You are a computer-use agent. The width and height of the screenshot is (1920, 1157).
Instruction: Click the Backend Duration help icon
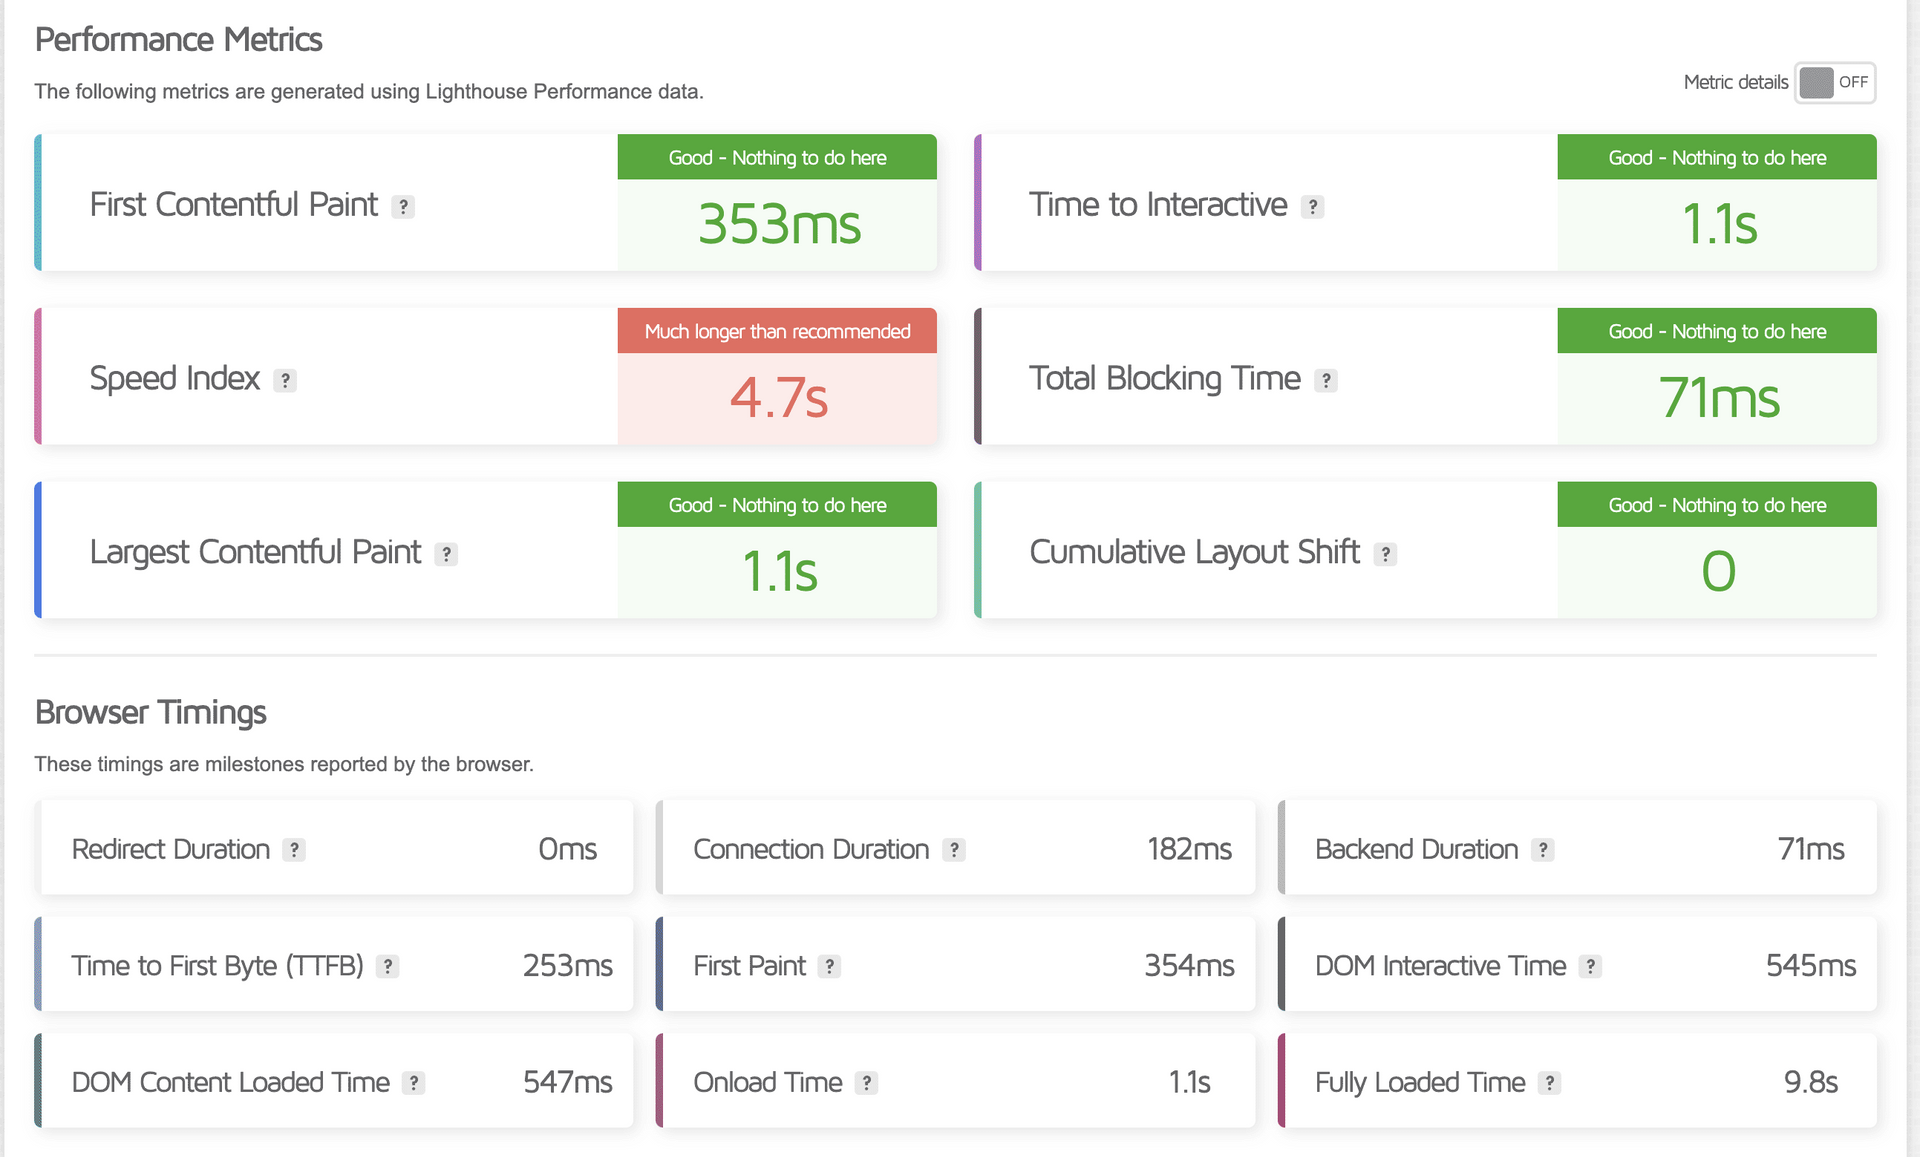1543,850
